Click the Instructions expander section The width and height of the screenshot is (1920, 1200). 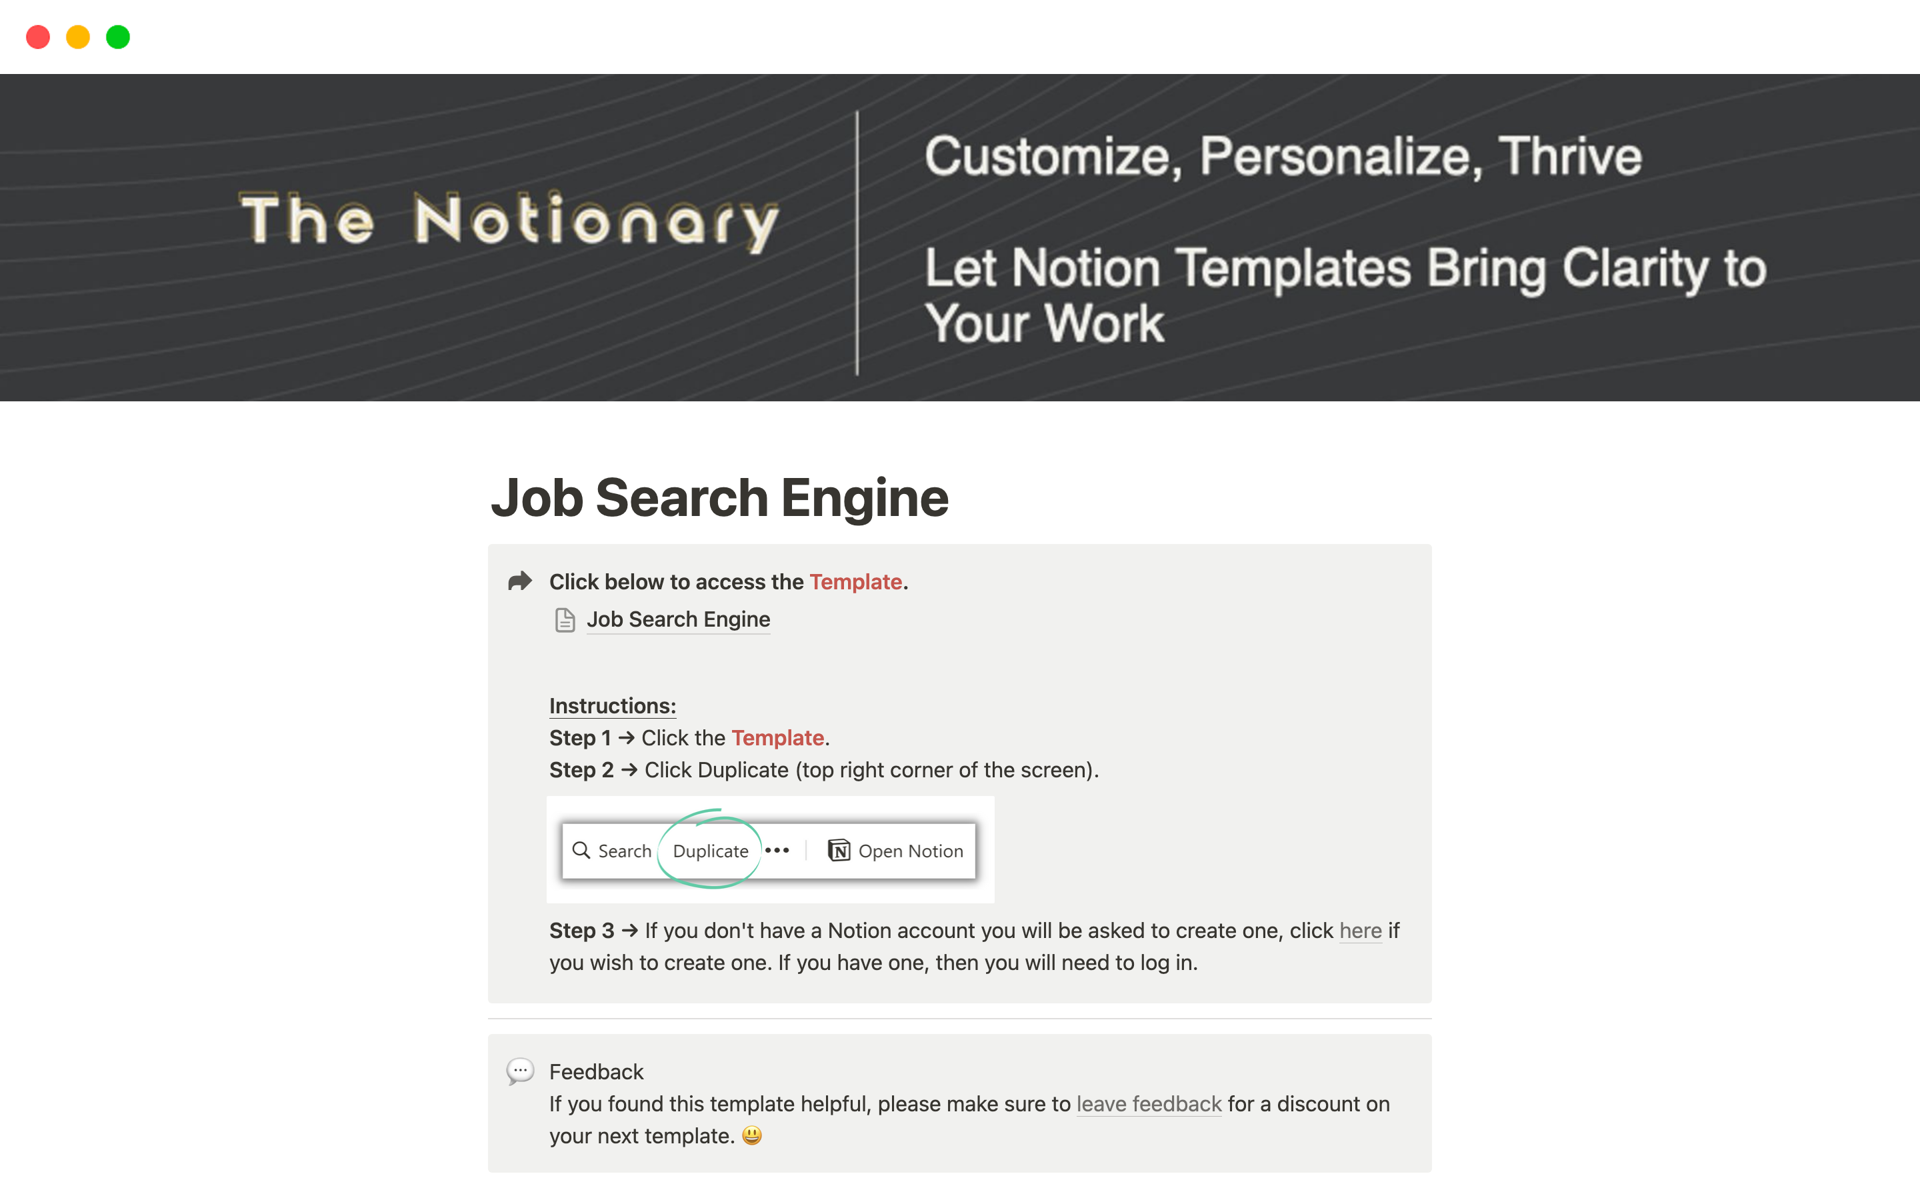tap(612, 704)
